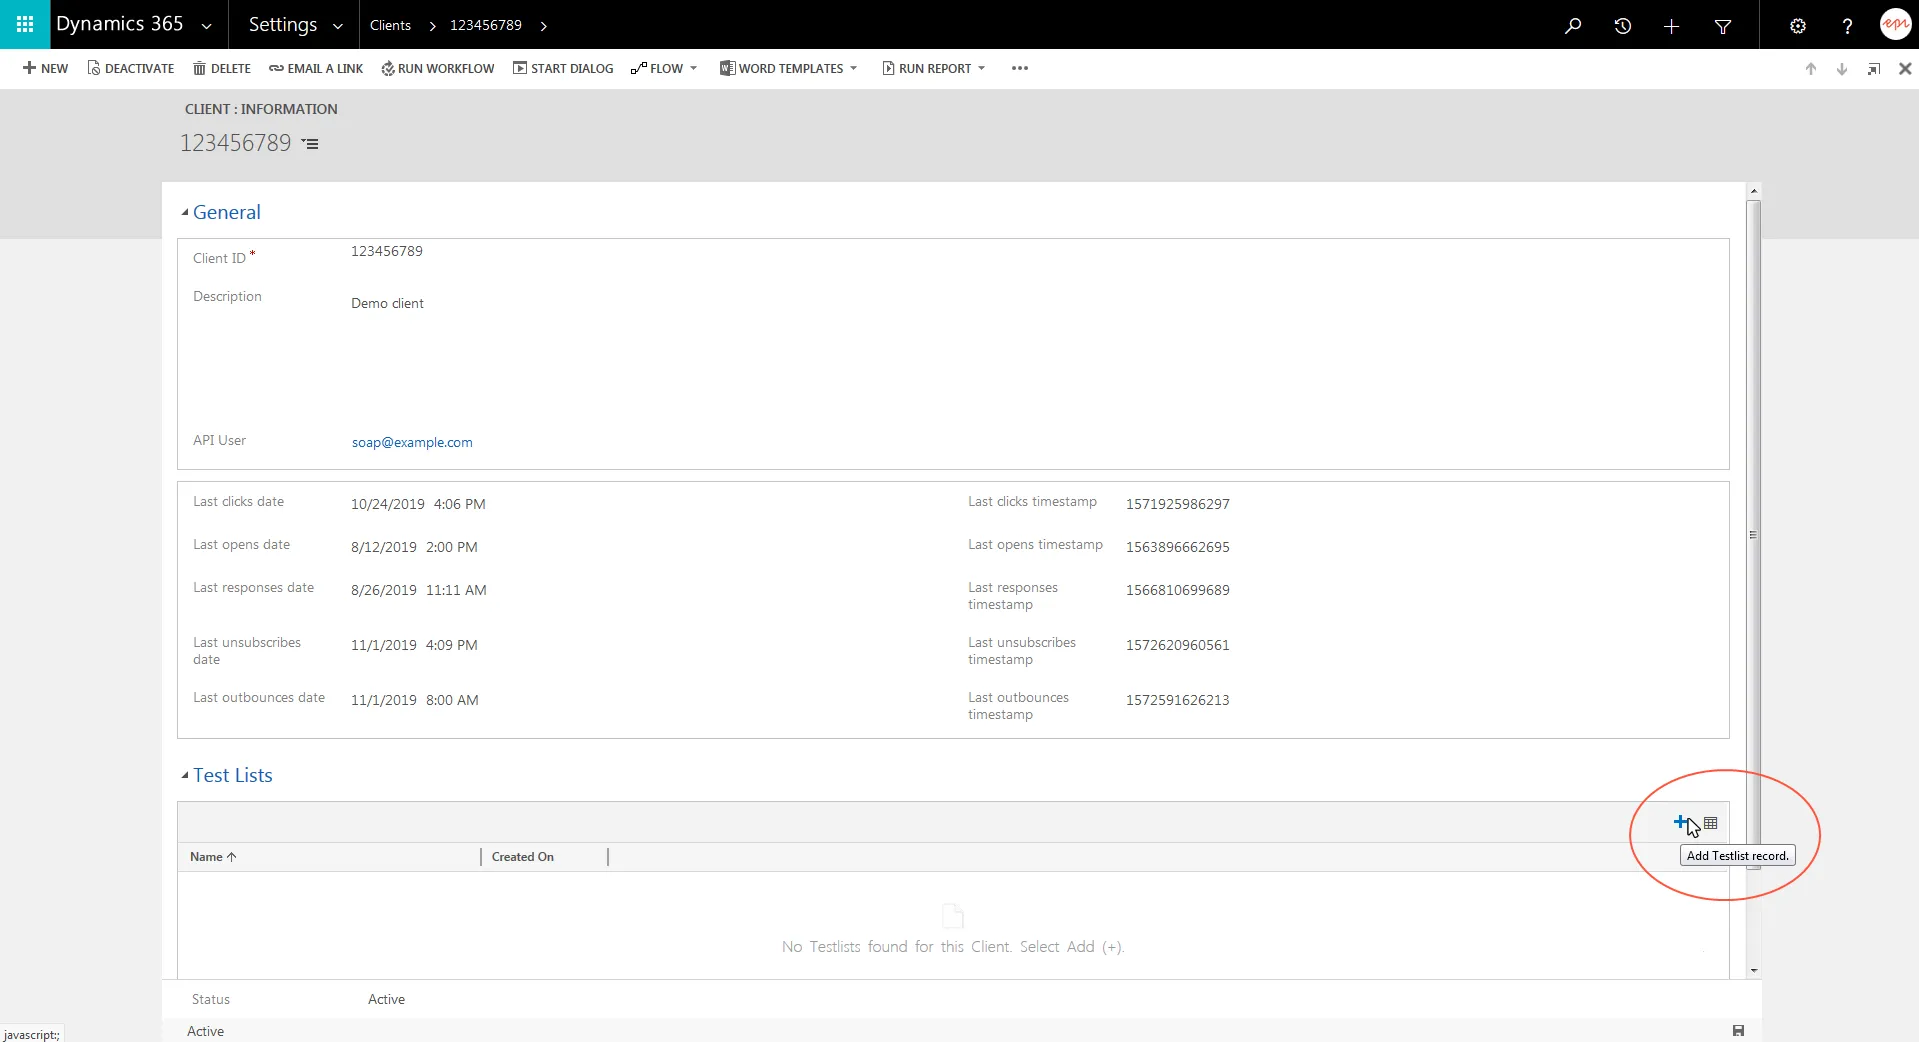1919x1042 pixels.
Task: Click the quick create plus icon
Action: (1671, 26)
